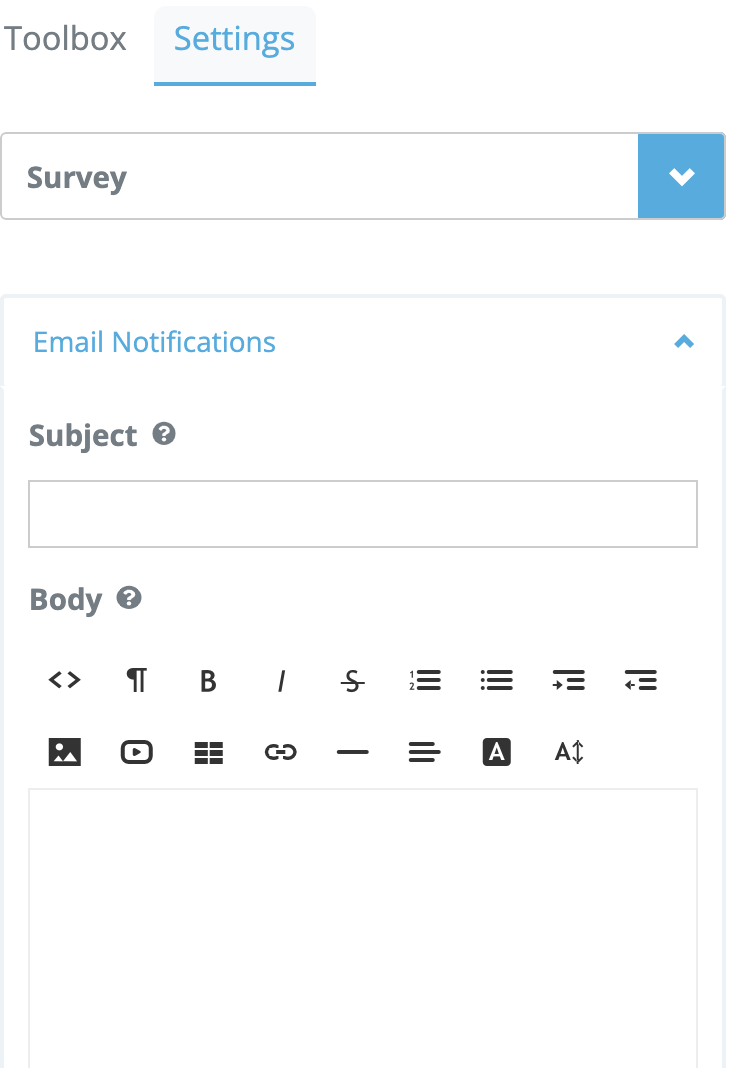
Task: Open the Survey dropdown arrow
Action: coord(681,177)
